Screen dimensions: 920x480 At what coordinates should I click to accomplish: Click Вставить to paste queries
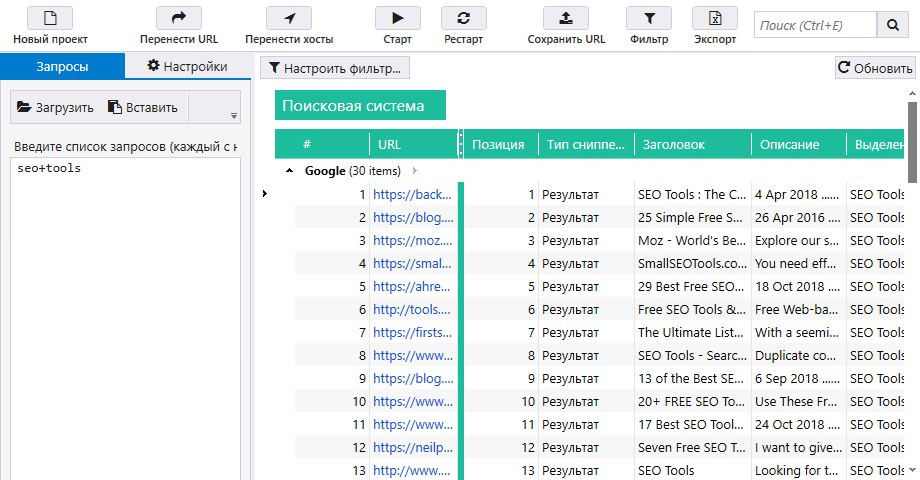click(143, 107)
